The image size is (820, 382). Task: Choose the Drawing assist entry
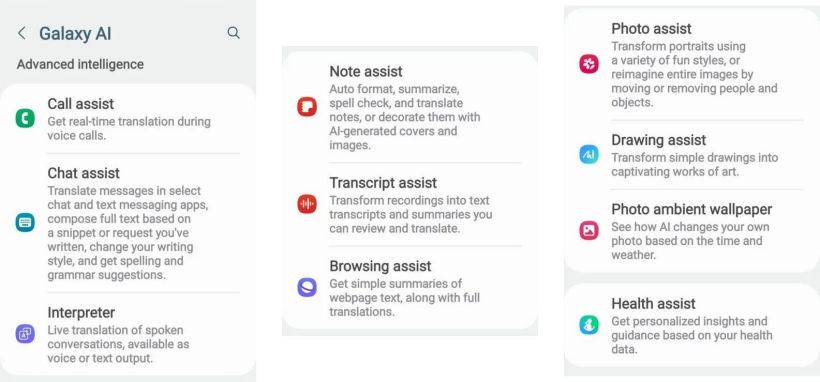tap(692, 154)
